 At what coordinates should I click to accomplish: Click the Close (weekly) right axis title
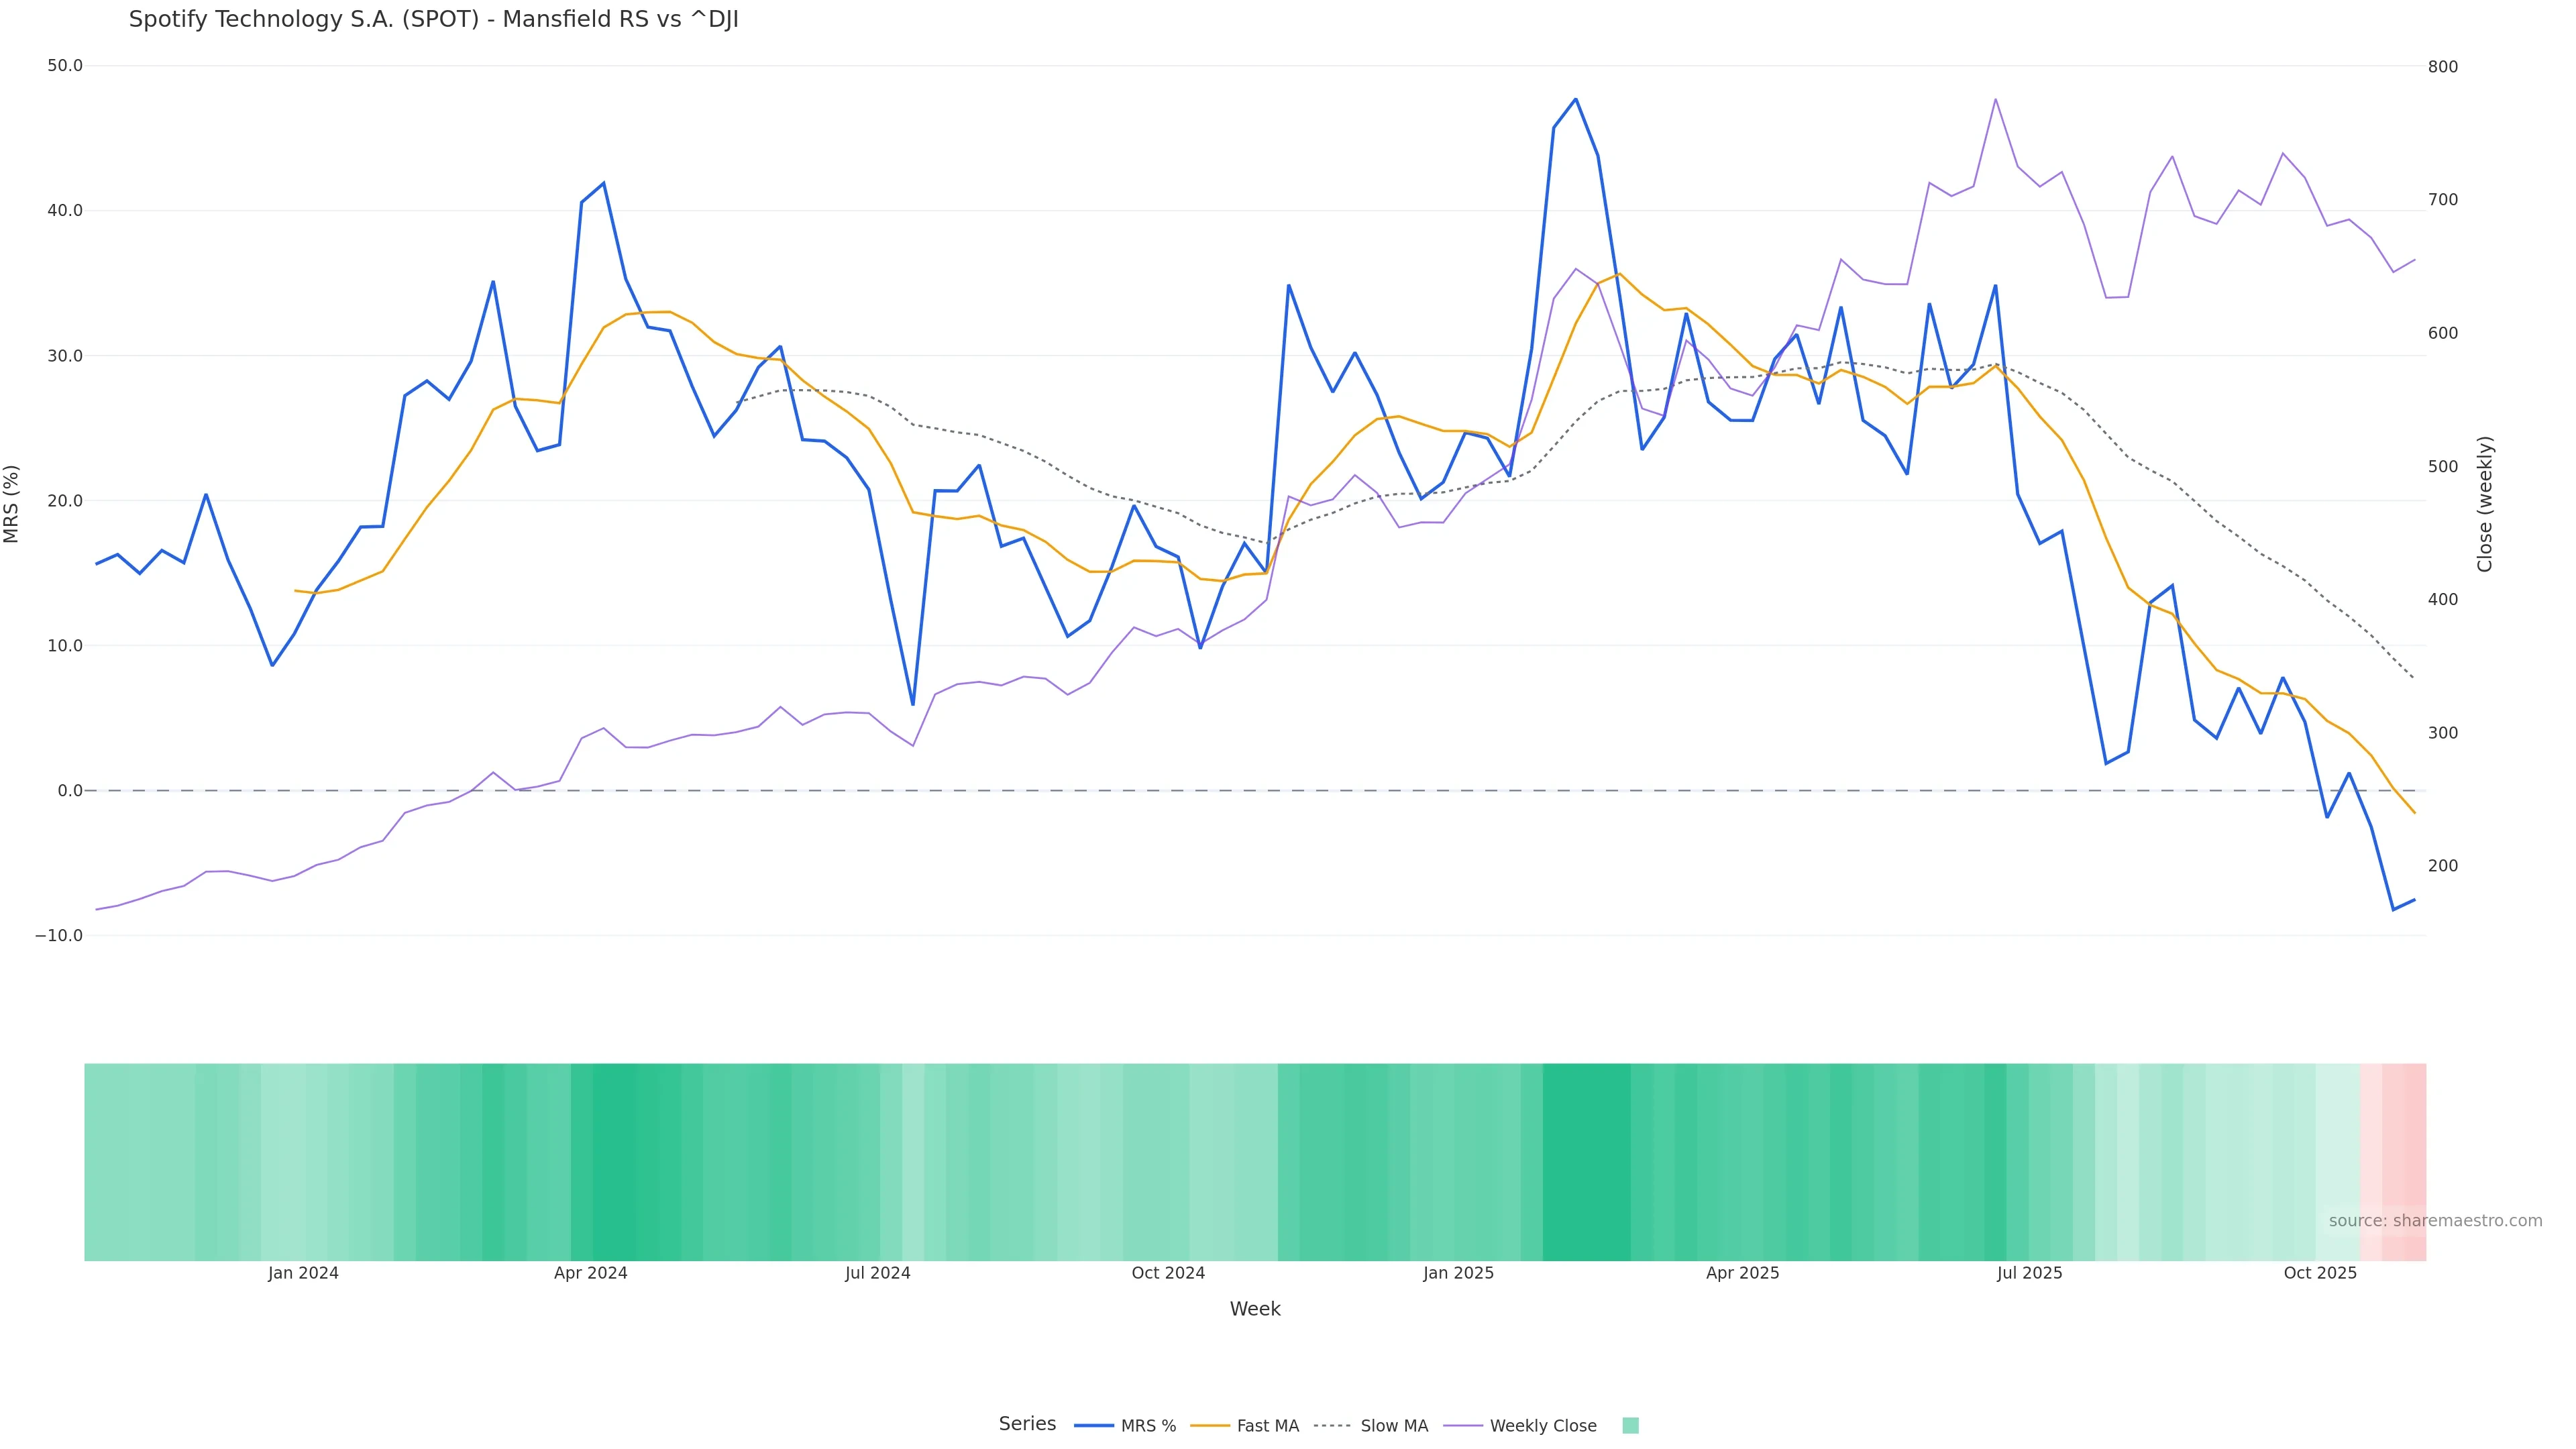(x=2485, y=504)
